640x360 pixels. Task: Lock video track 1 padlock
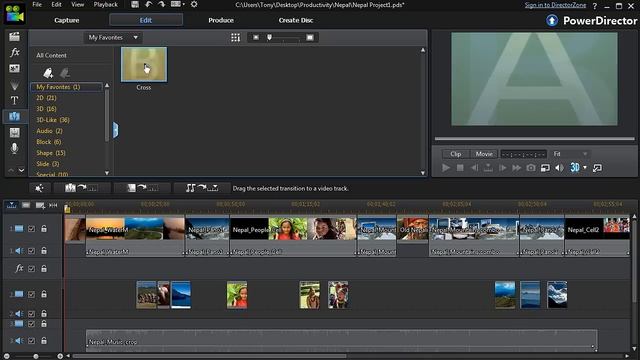pos(44,229)
